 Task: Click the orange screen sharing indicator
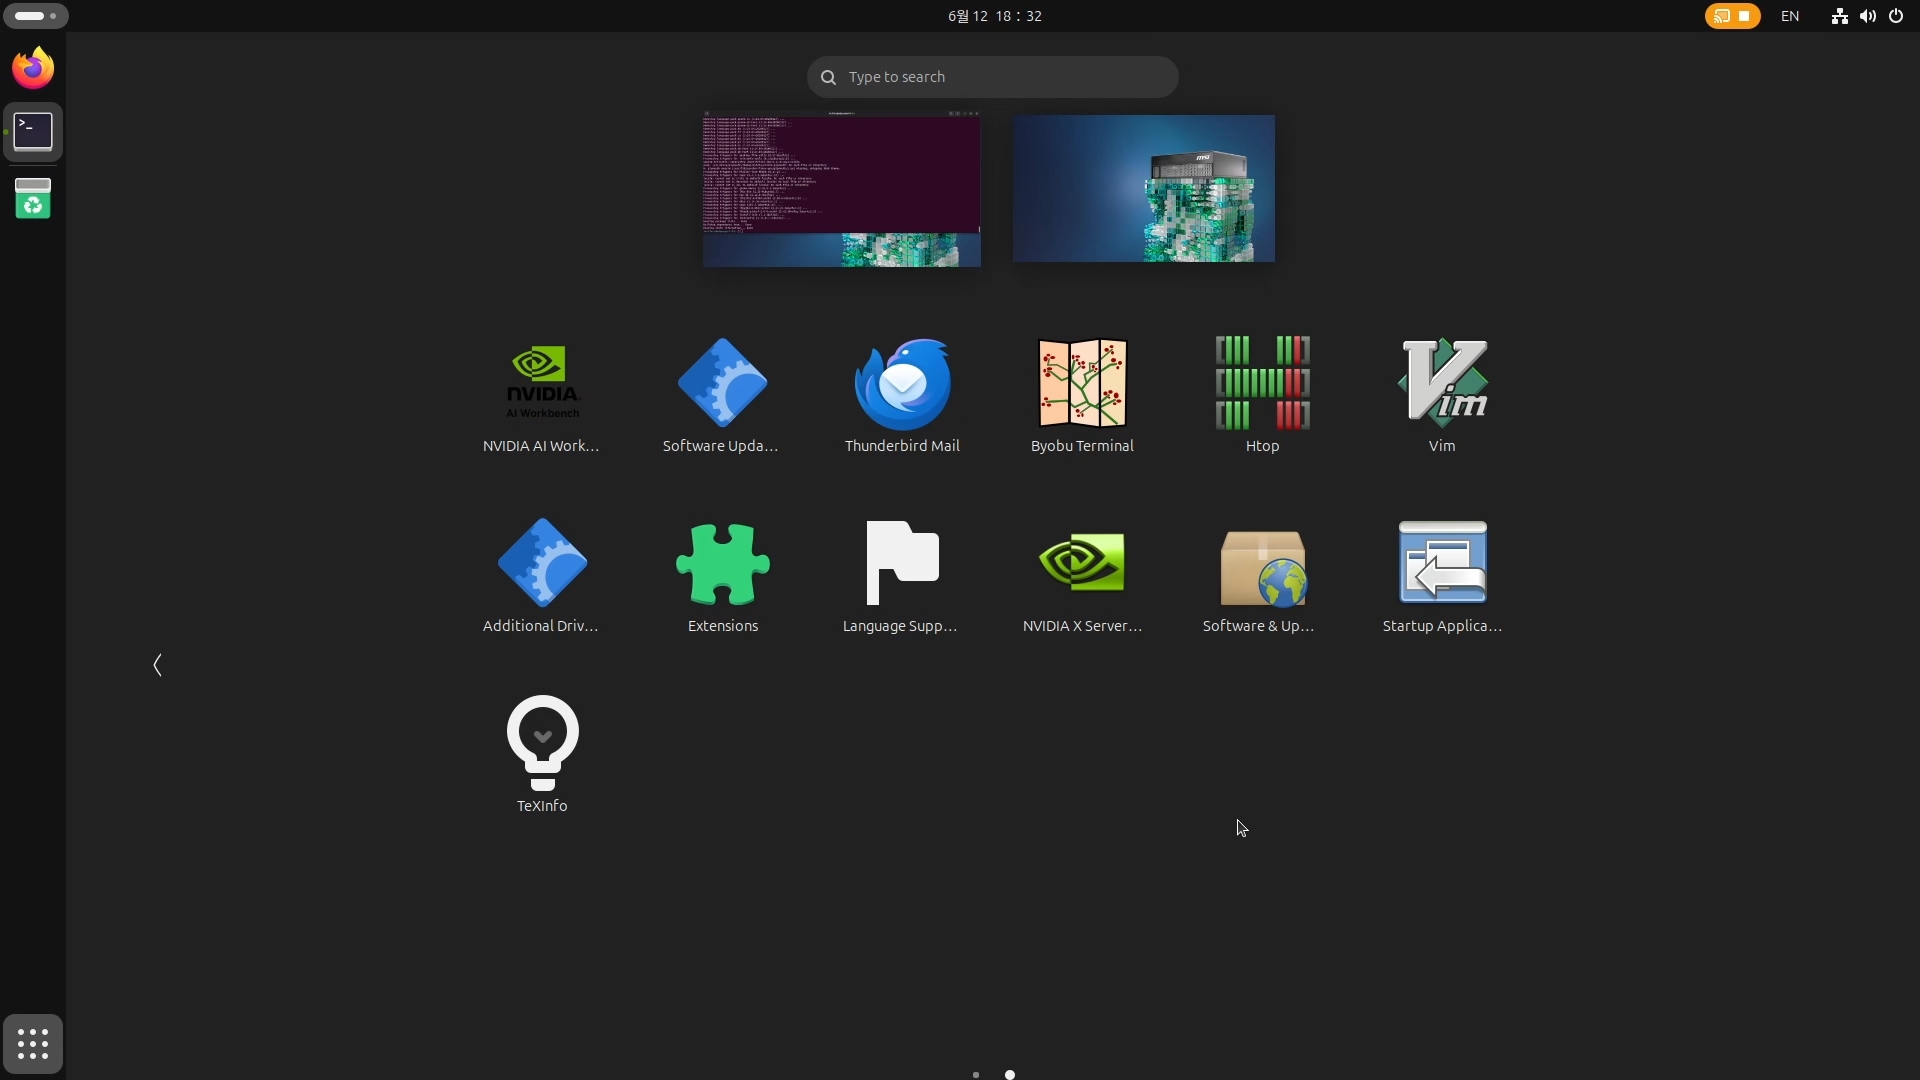[1732, 16]
